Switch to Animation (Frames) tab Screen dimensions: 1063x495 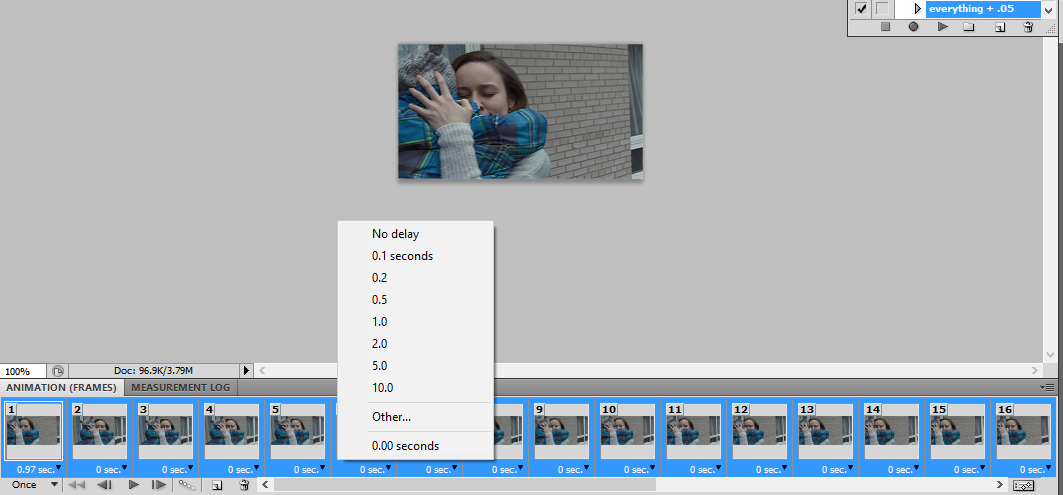point(62,388)
